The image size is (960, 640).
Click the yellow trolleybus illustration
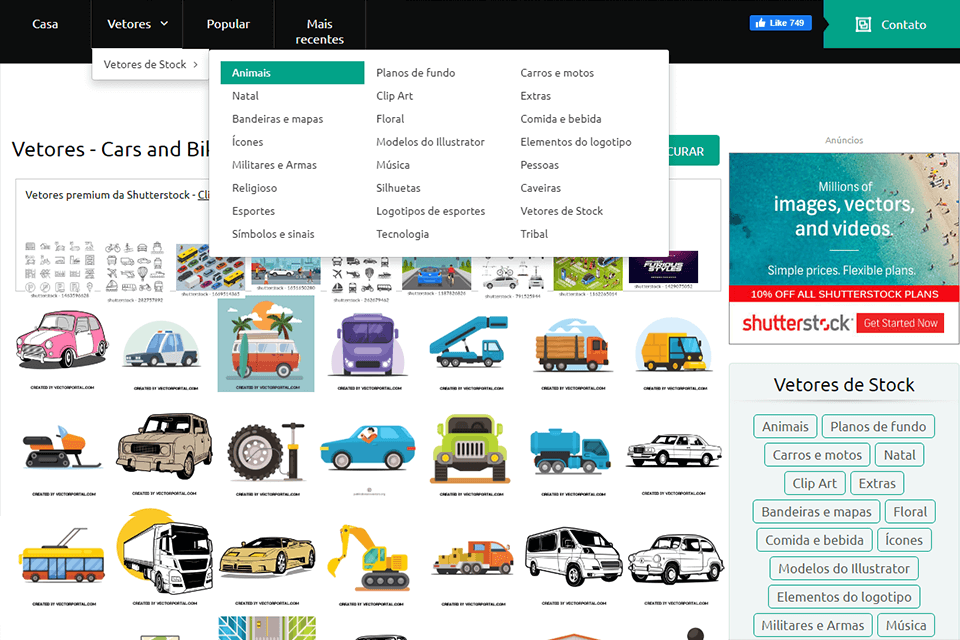(x=62, y=558)
